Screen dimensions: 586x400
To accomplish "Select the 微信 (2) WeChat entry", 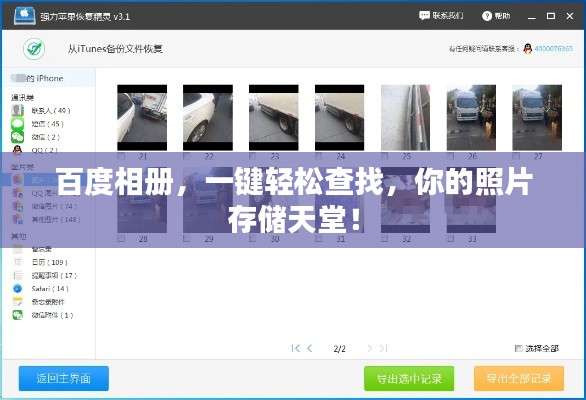I will 36,137.
